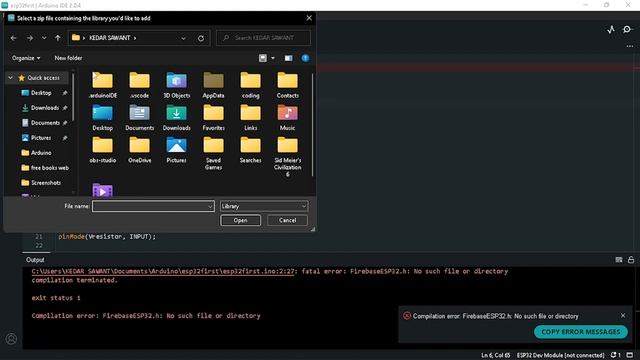Select free books web in sidebar

tap(49, 168)
